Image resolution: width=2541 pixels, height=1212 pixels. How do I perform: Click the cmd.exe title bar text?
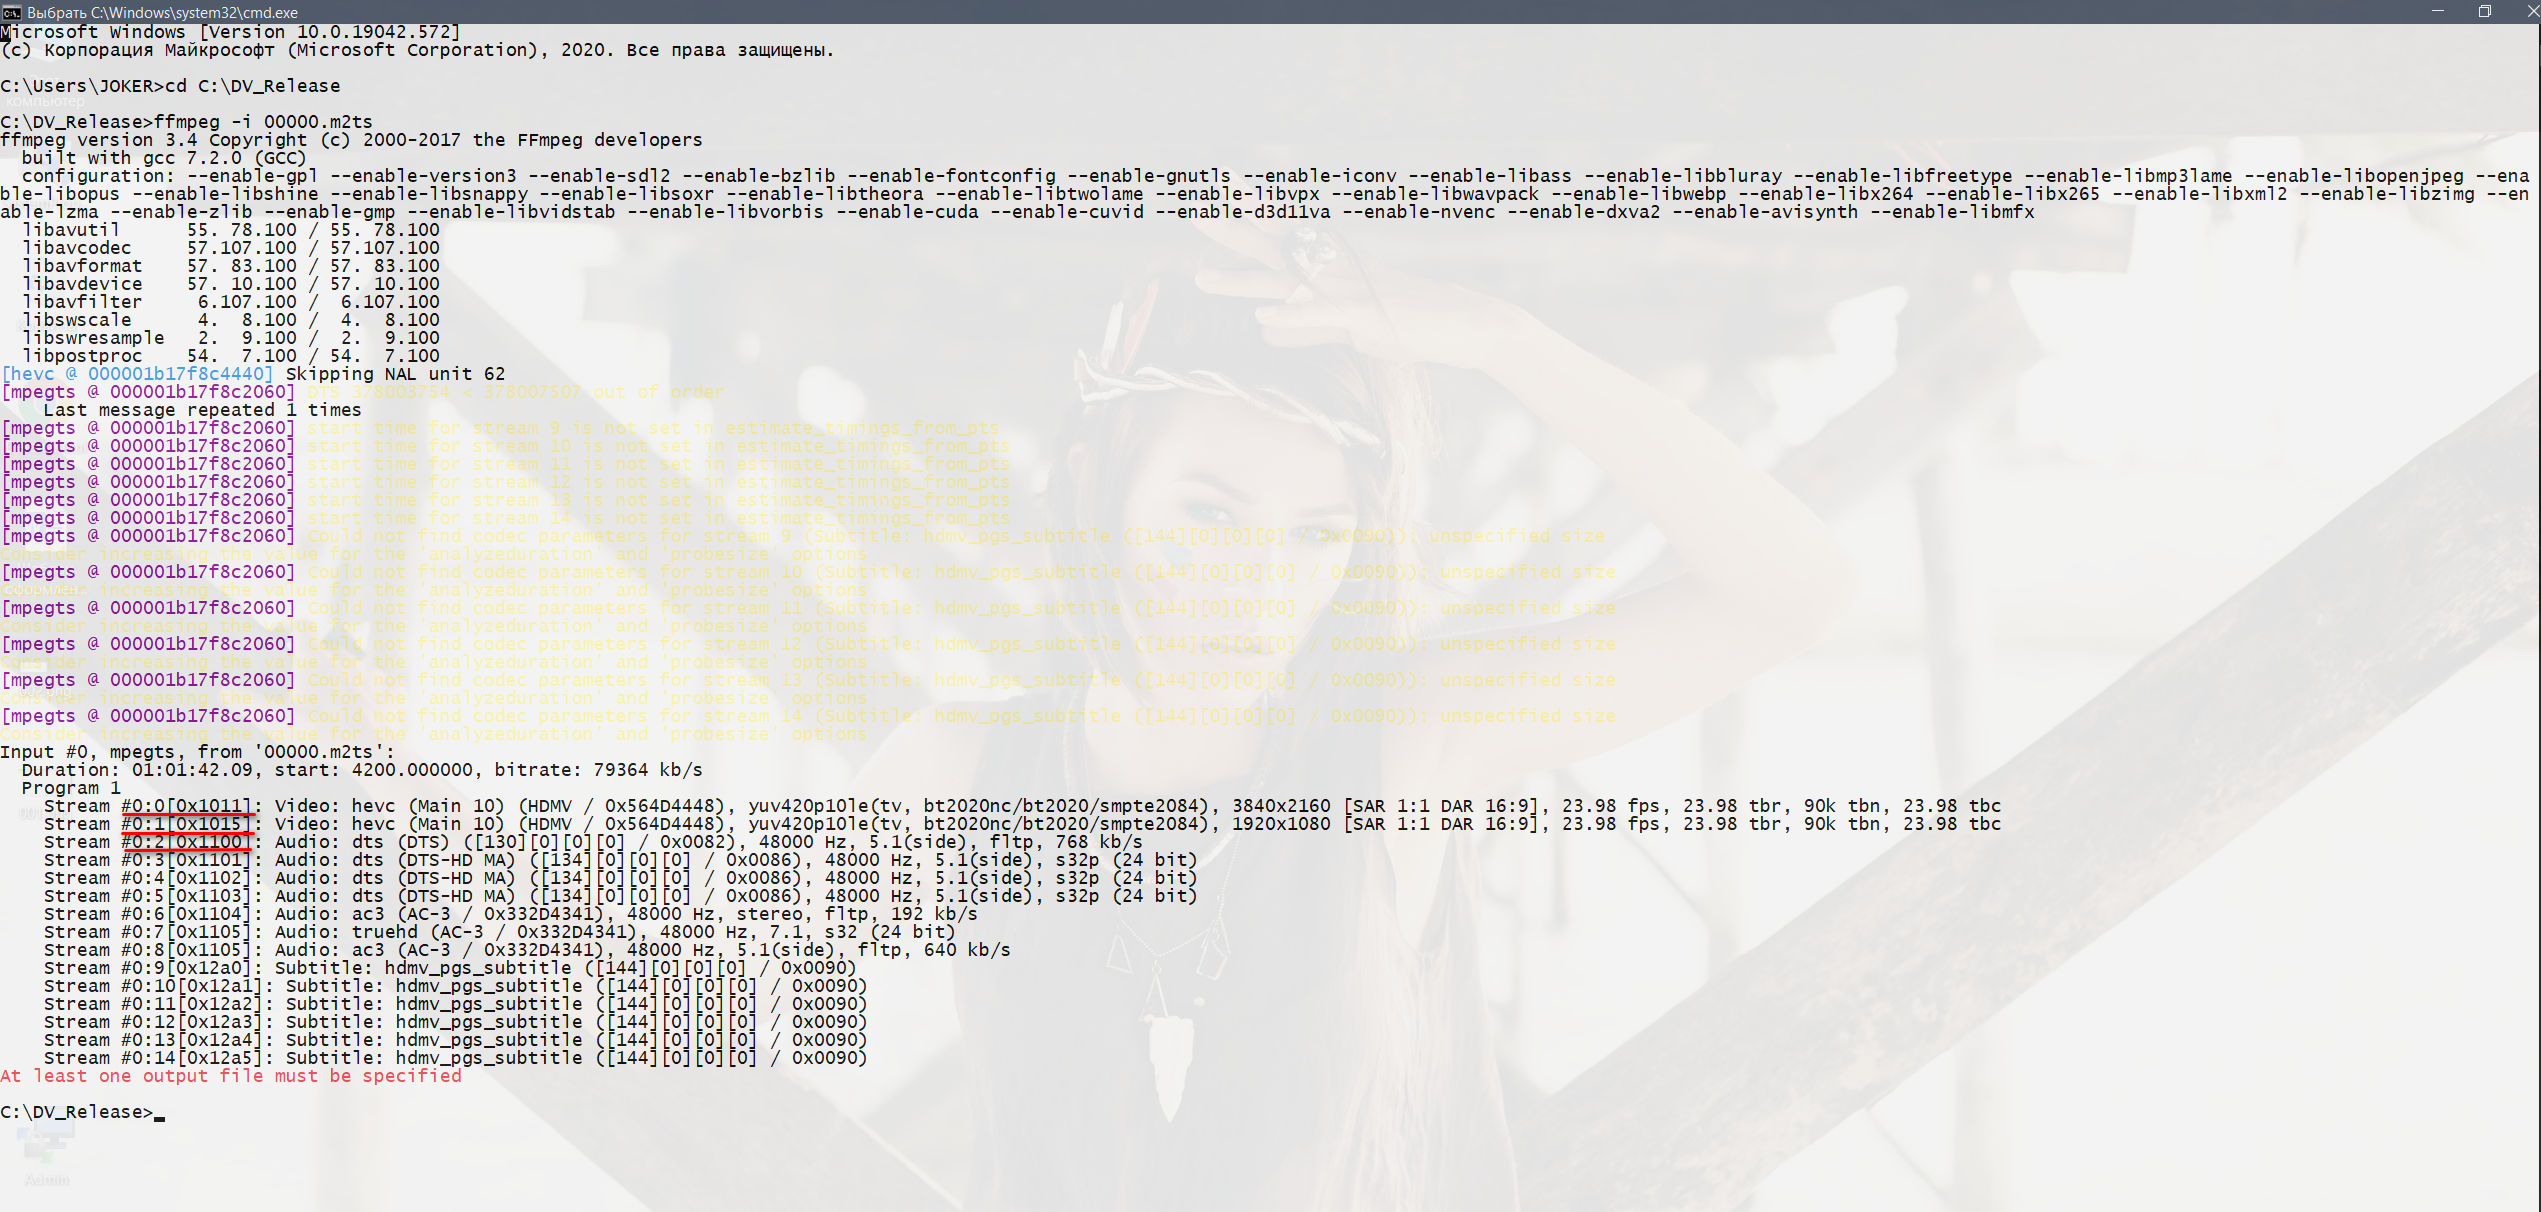(162, 12)
